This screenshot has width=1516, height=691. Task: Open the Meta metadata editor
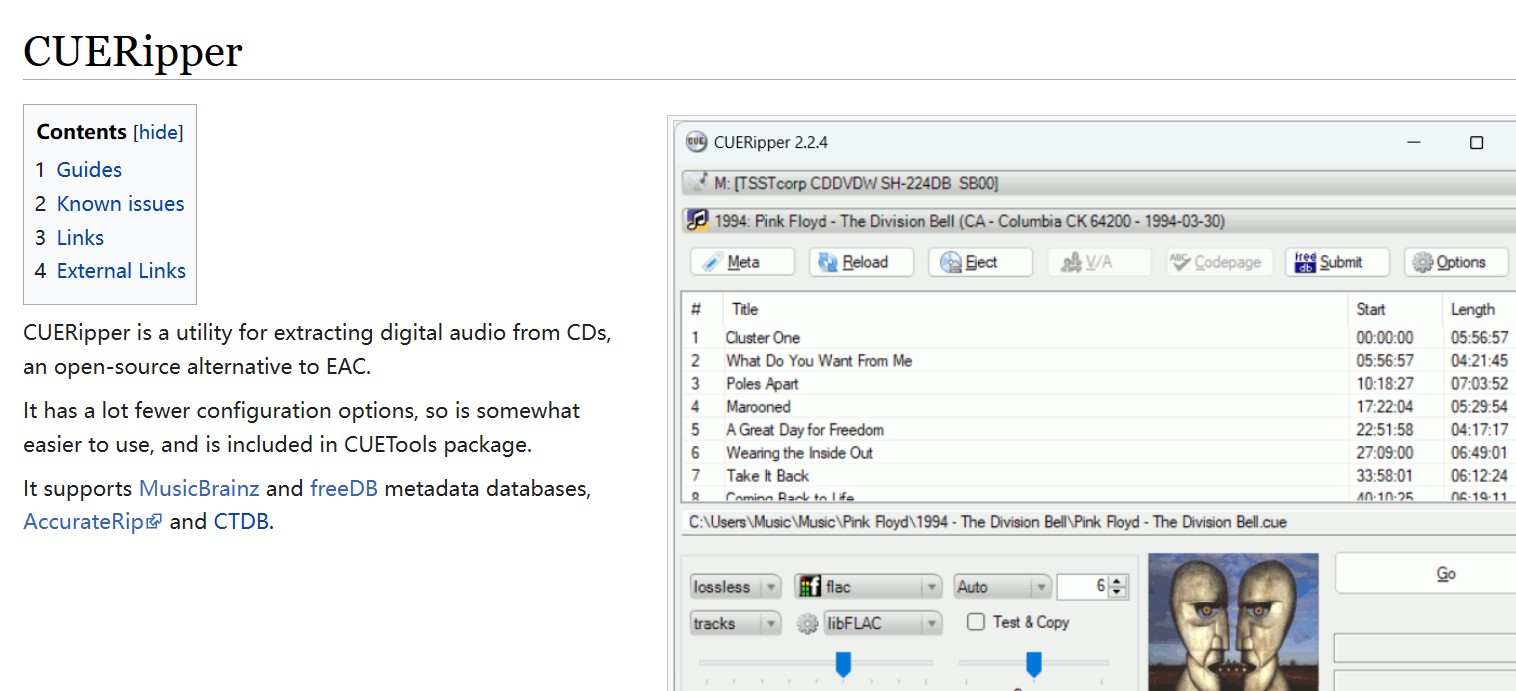click(743, 262)
